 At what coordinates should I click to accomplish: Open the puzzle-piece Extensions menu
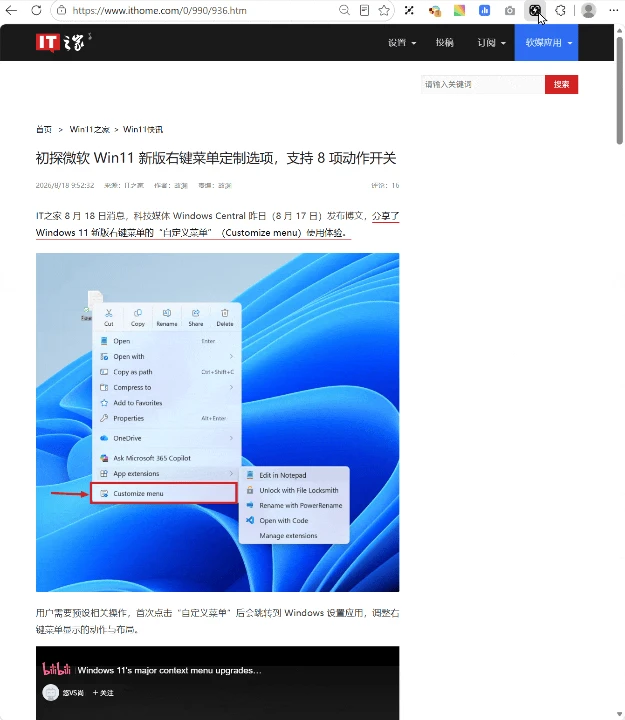(x=560, y=10)
